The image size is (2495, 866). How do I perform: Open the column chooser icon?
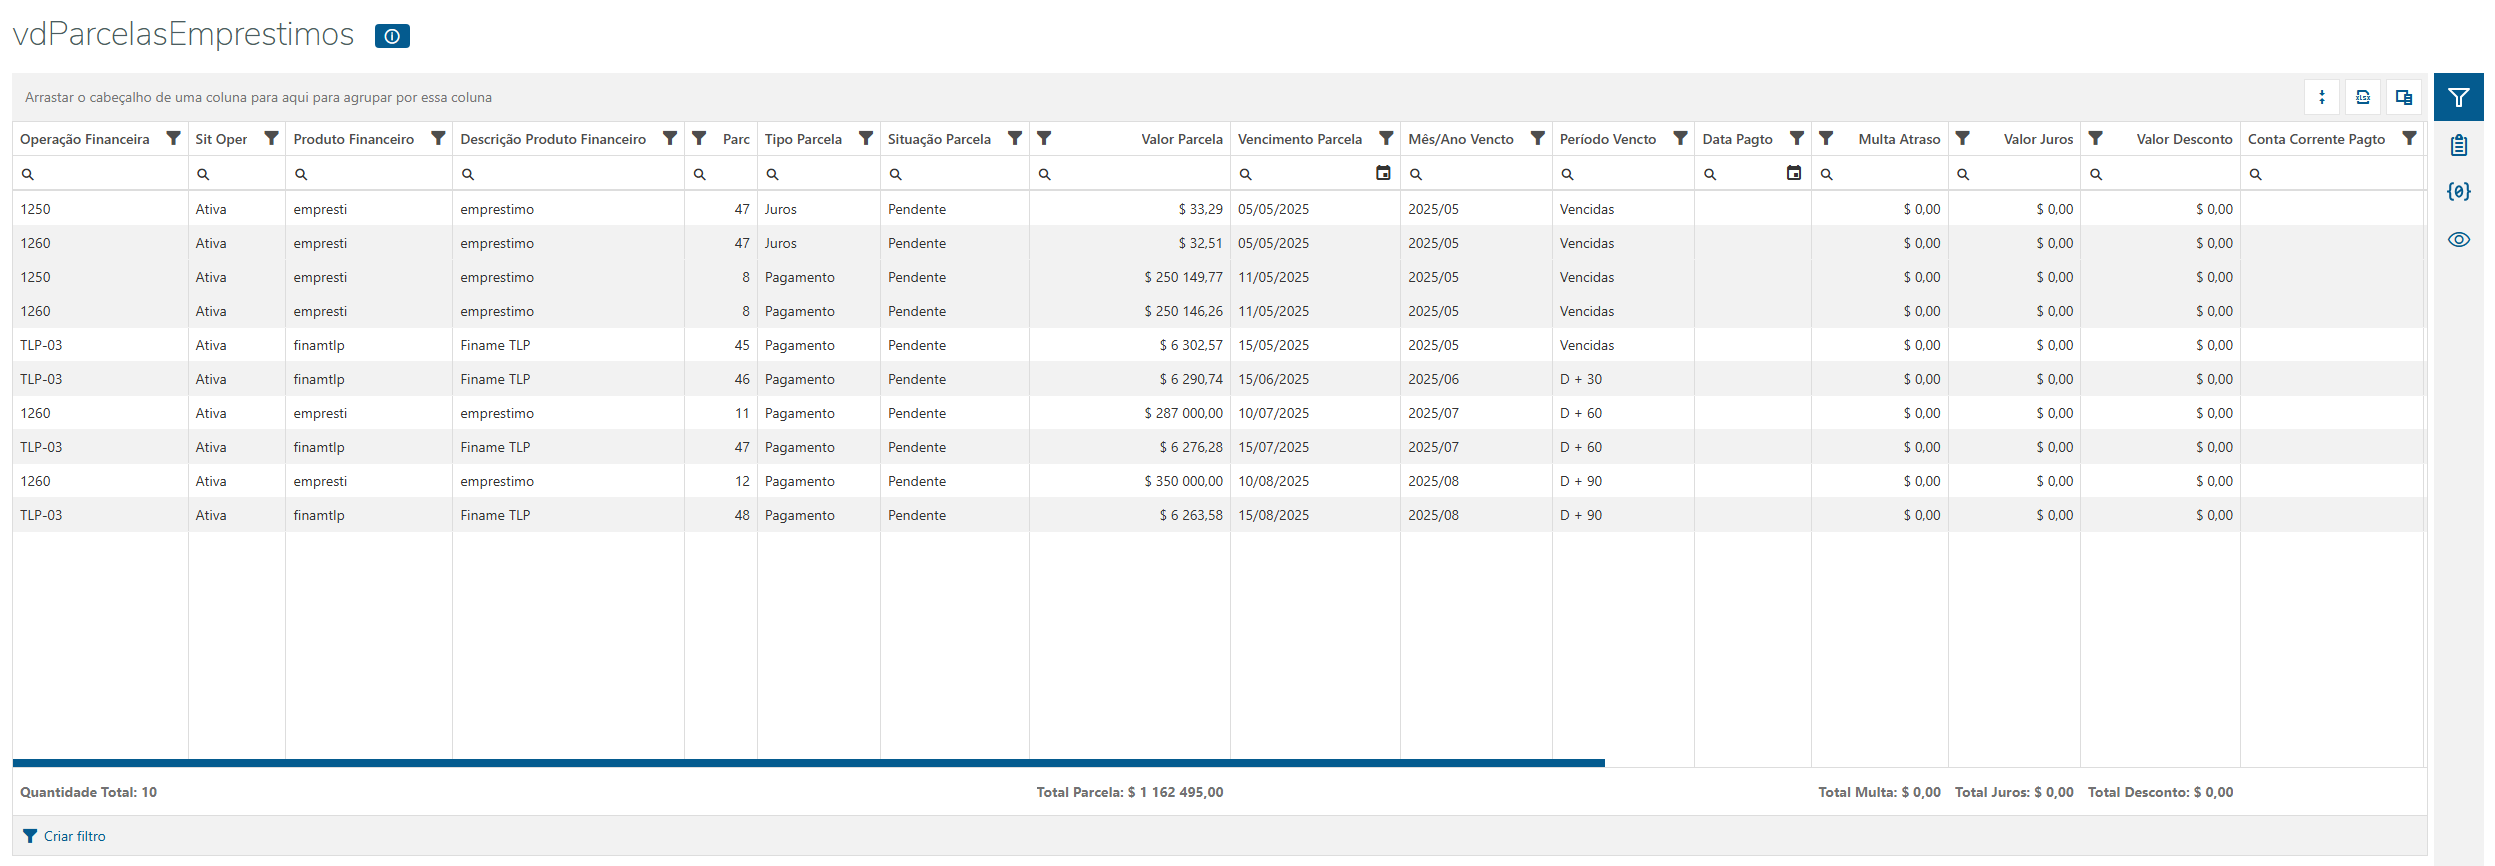coord(2404,97)
